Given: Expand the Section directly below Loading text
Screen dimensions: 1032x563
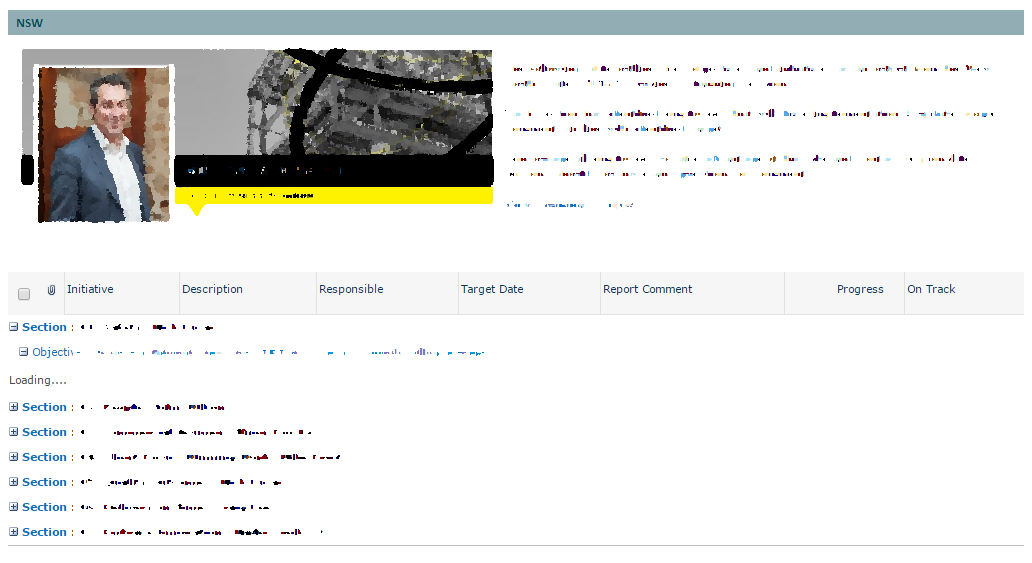Looking at the screenshot, I should tap(13, 407).
